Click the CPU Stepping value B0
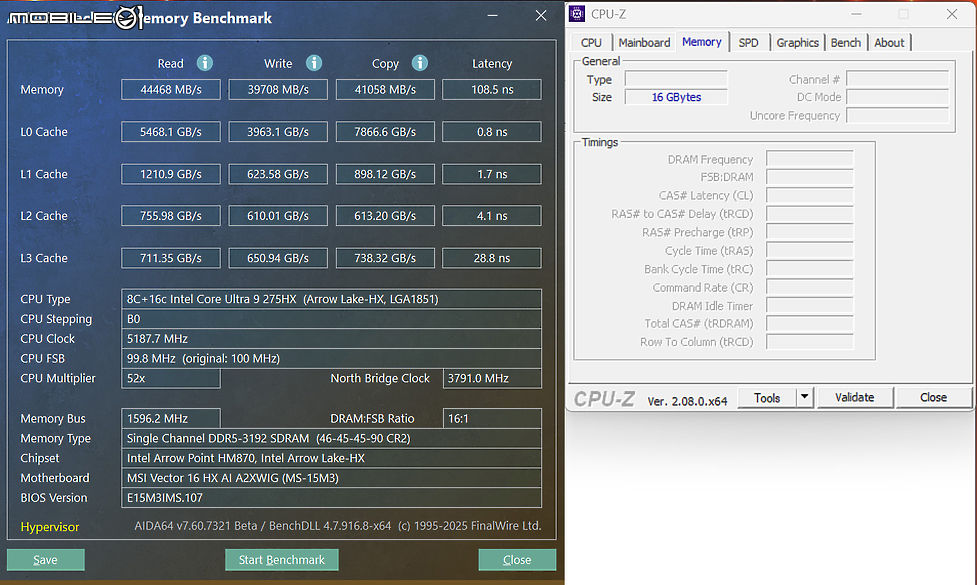977x585 pixels. coord(331,319)
